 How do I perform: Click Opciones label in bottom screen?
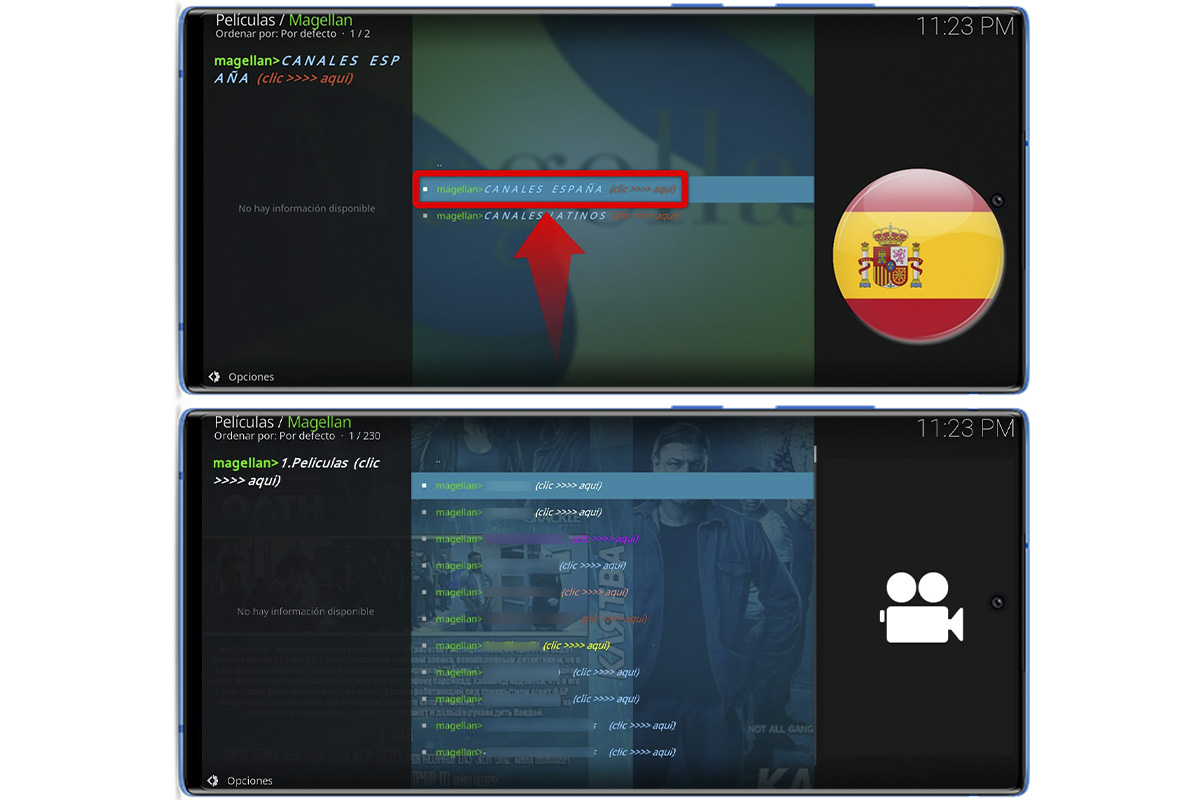pyautogui.click(x=250, y=780)
